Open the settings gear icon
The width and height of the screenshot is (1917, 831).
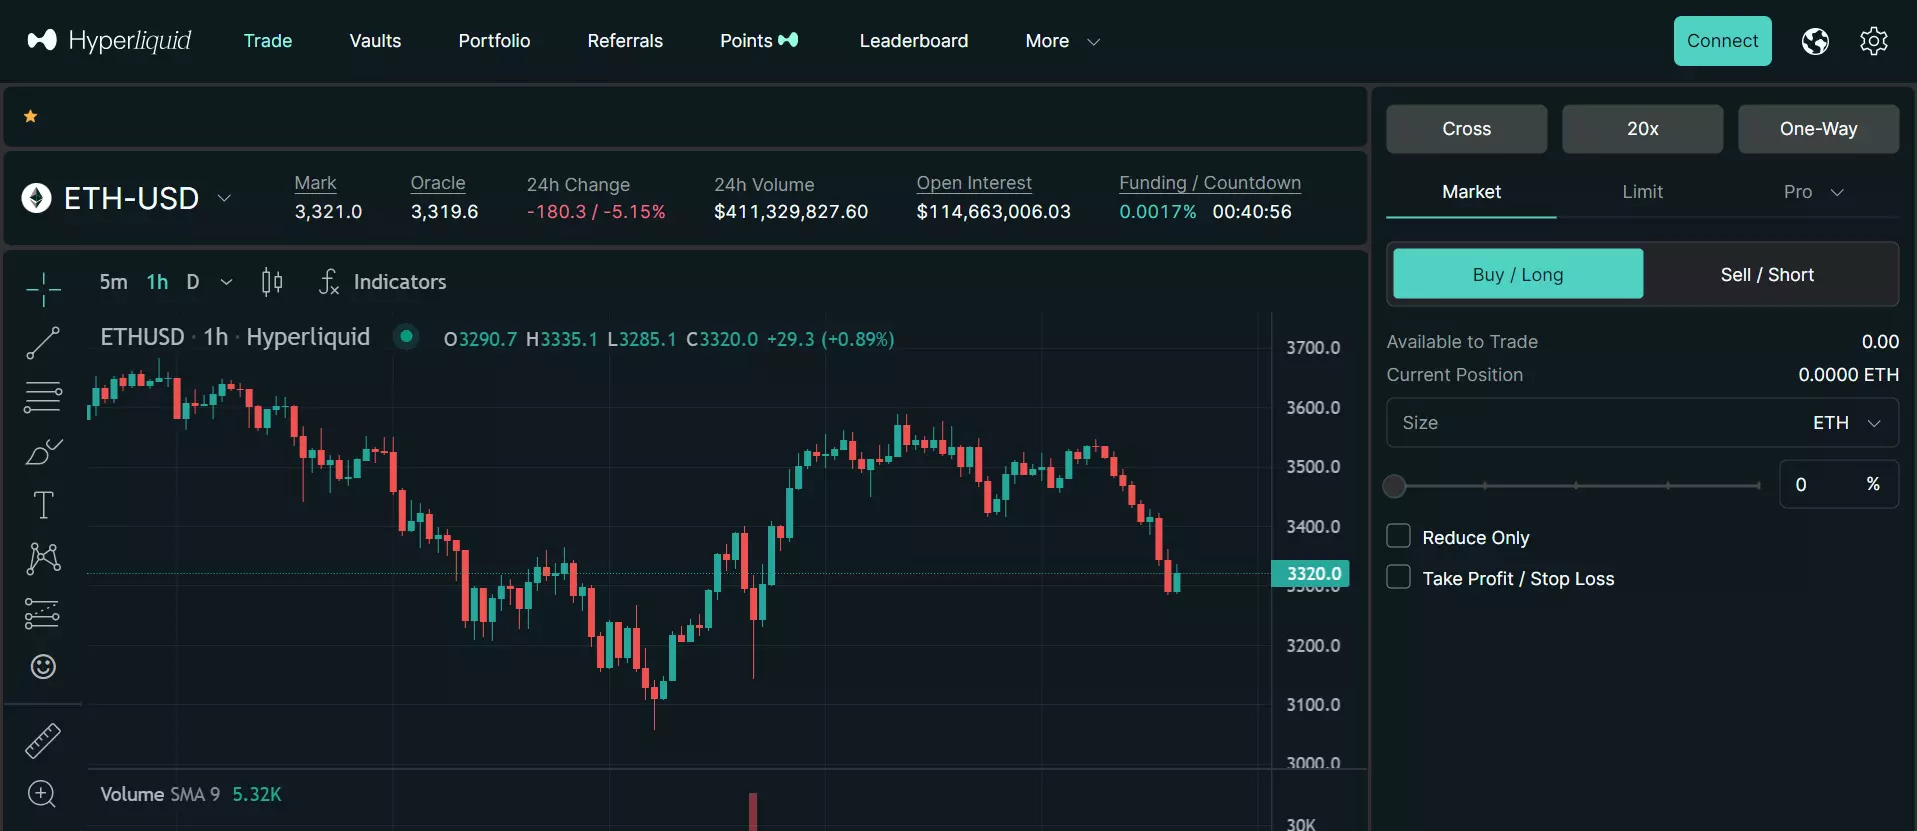click(1873, 41)
